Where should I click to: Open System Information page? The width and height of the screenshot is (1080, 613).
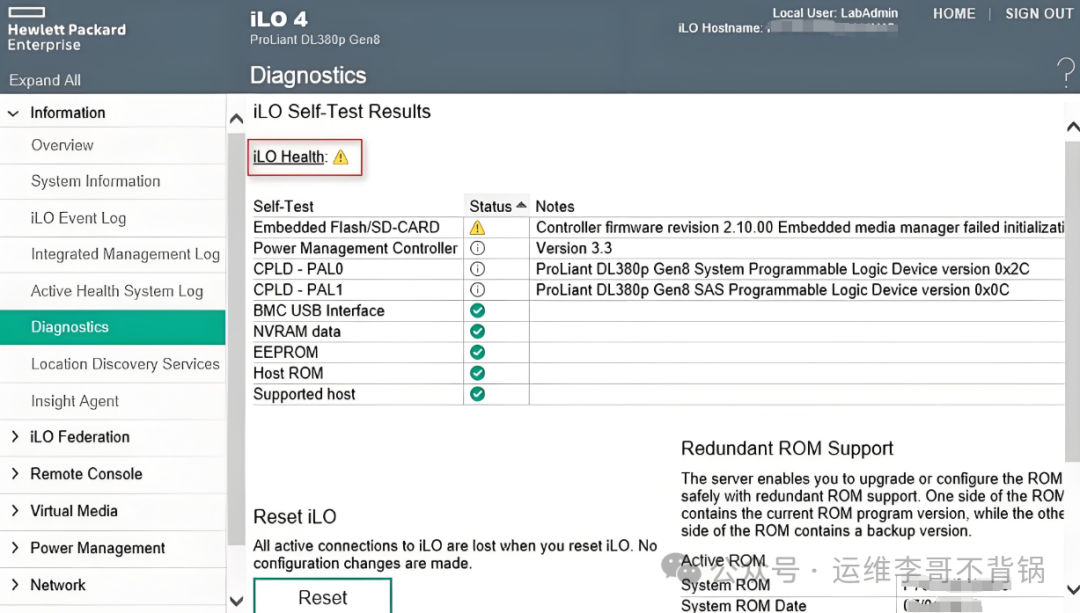tap(96, 181)
